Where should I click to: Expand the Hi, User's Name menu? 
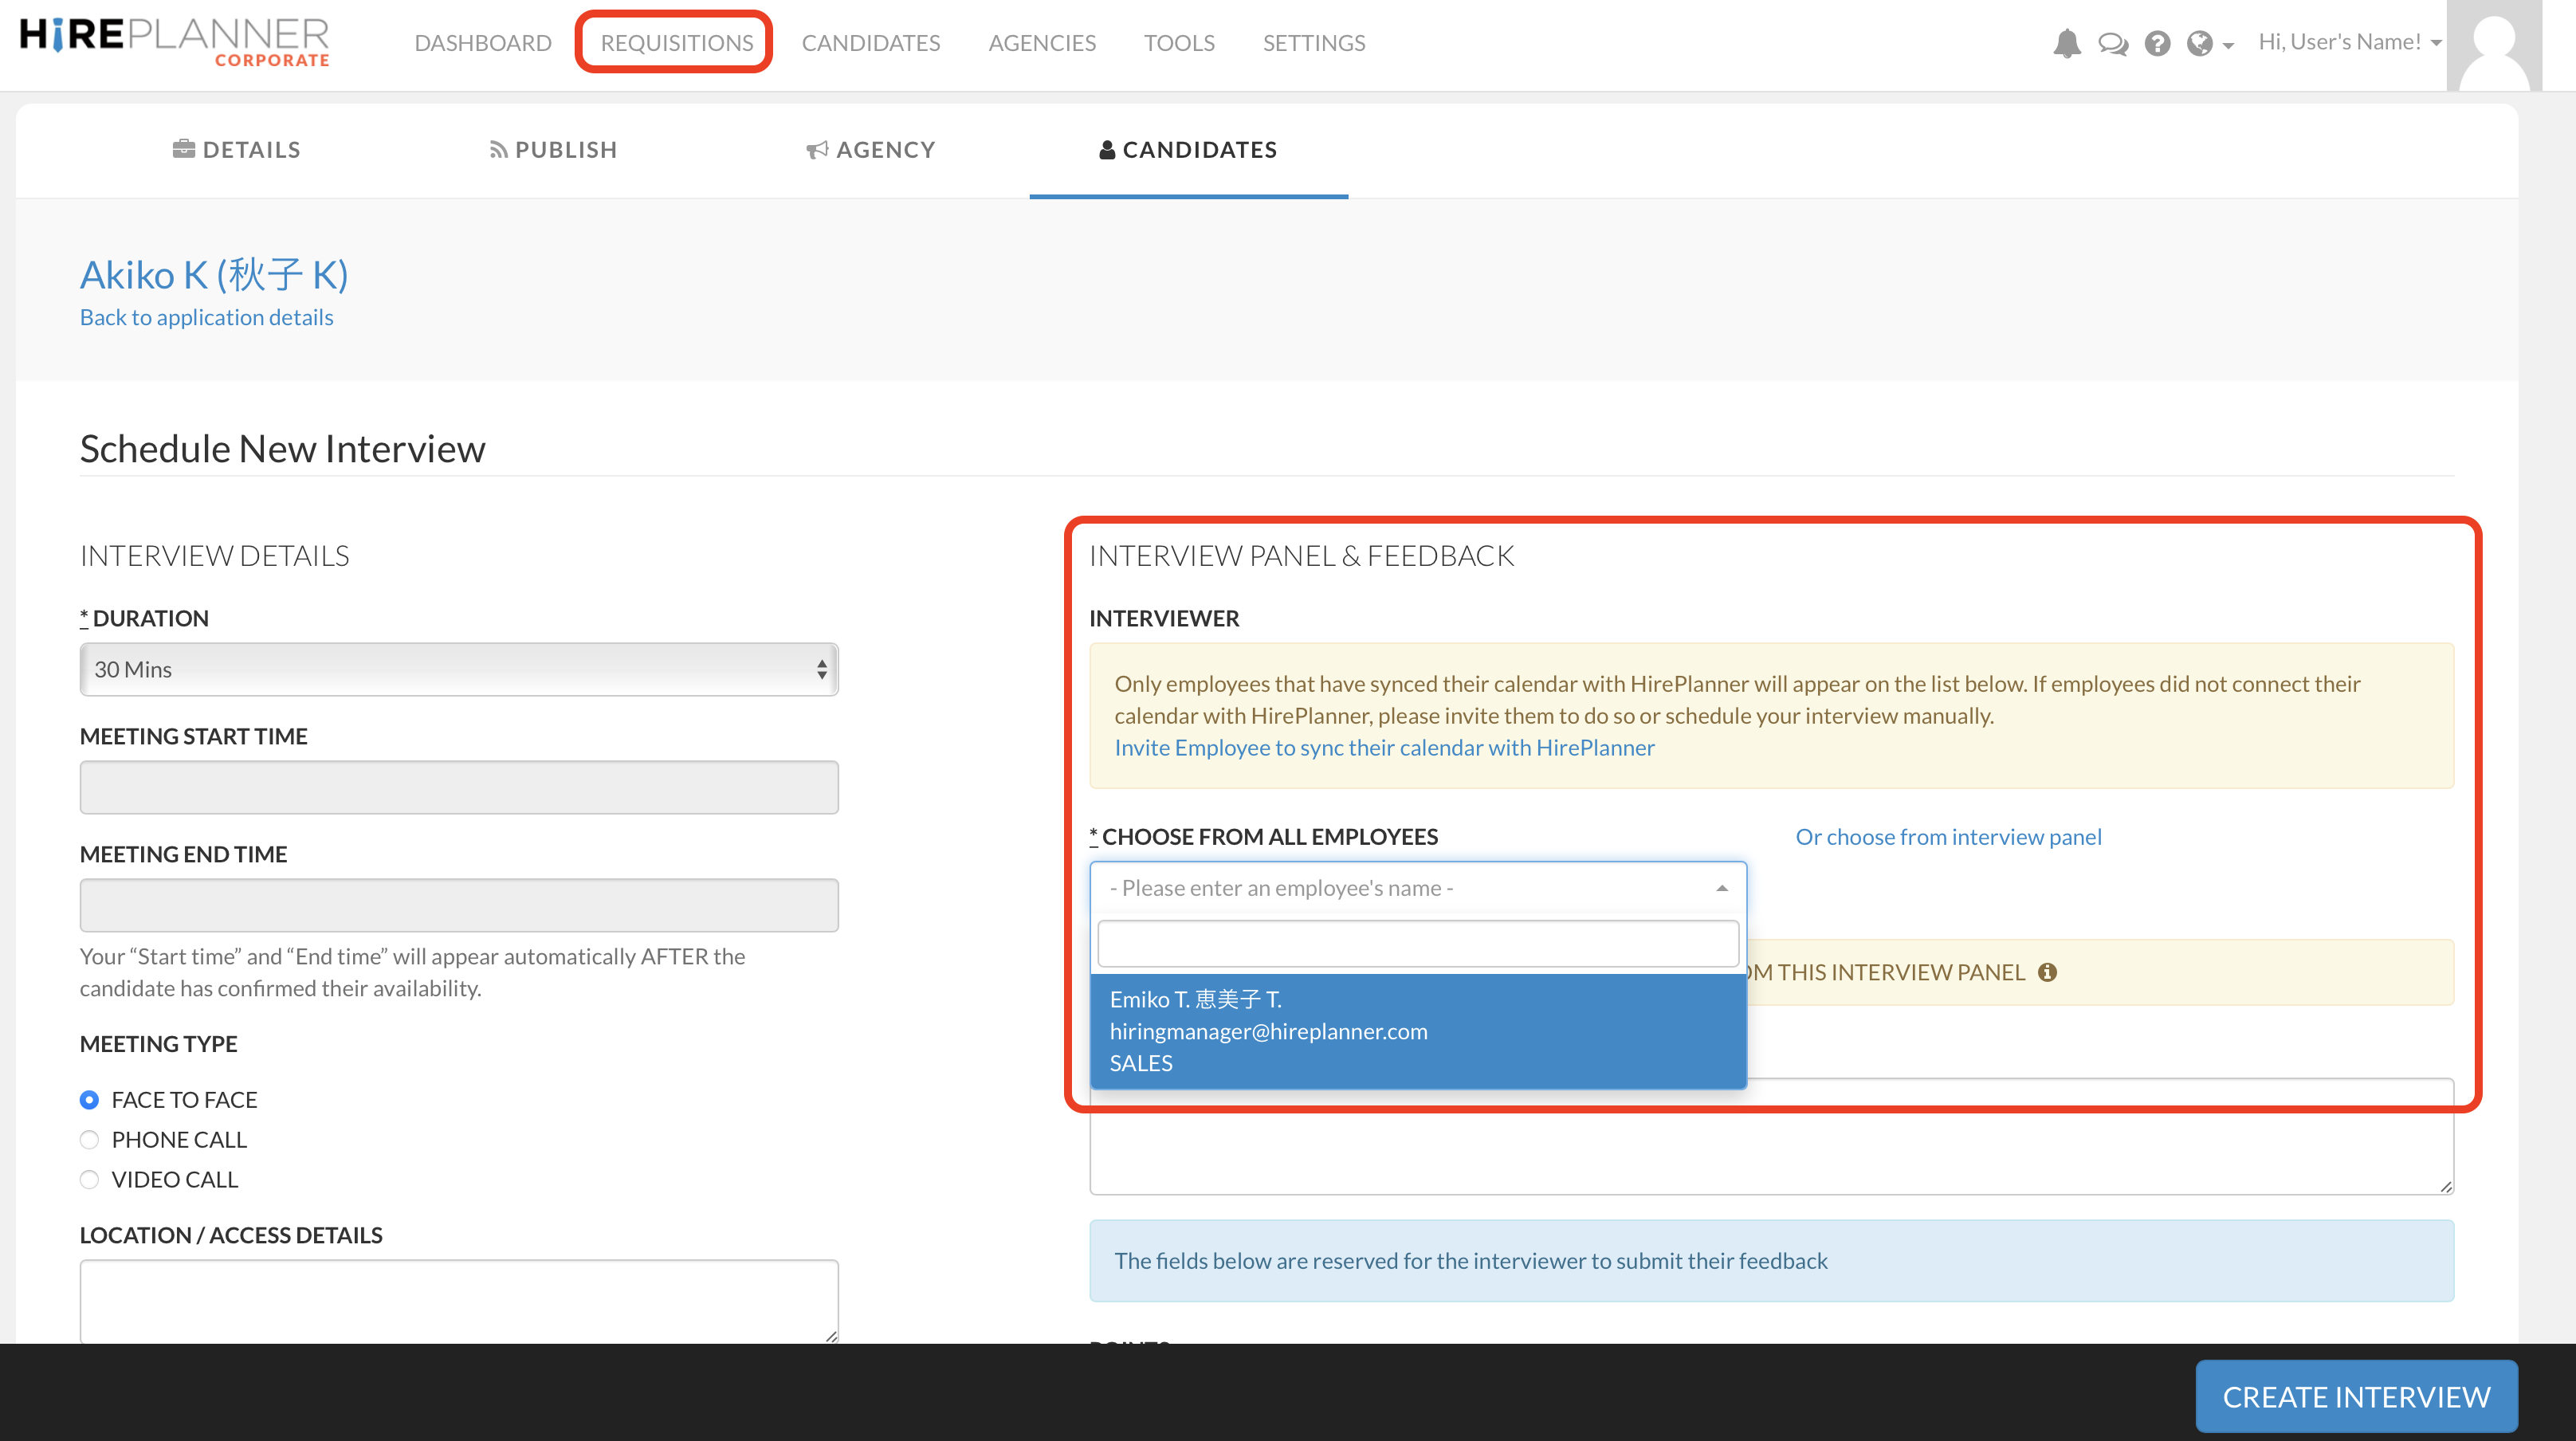coord(2349,42)
